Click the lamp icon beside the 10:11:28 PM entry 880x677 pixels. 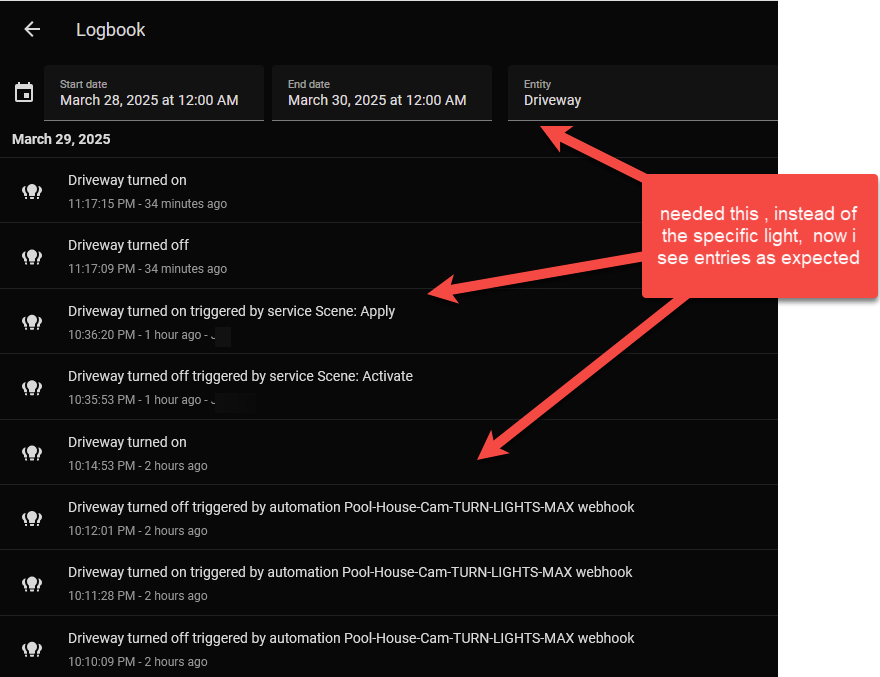tap(31, 583)
